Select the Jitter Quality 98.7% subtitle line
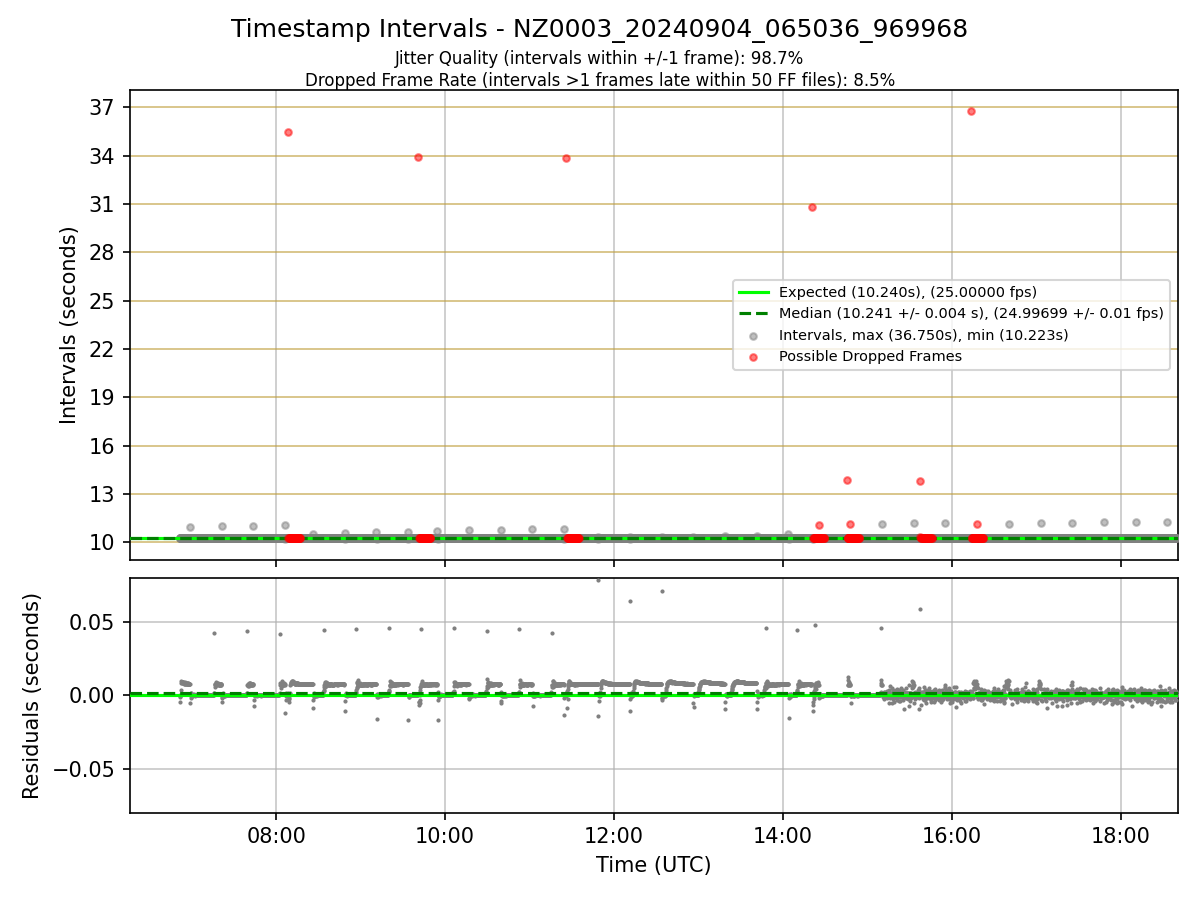This screenshot has width=1200, height=900. tap(599, 58)
